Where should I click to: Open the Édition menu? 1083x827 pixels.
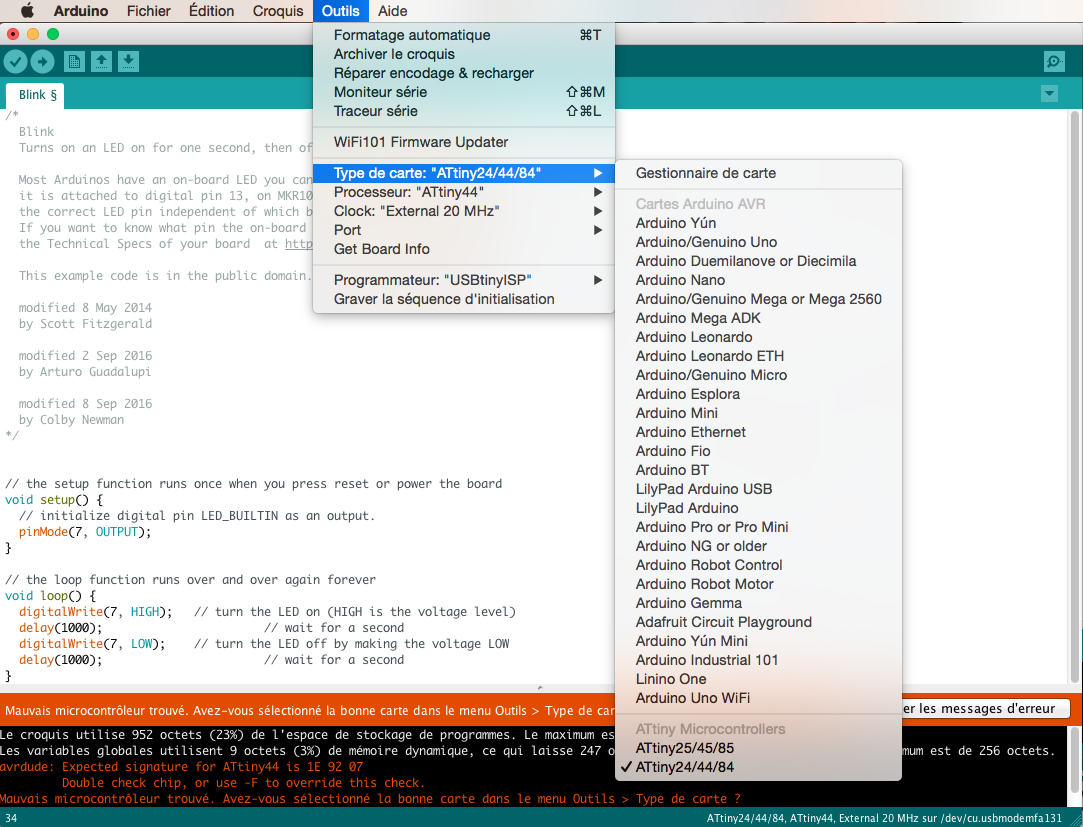[x=211, y=10]
